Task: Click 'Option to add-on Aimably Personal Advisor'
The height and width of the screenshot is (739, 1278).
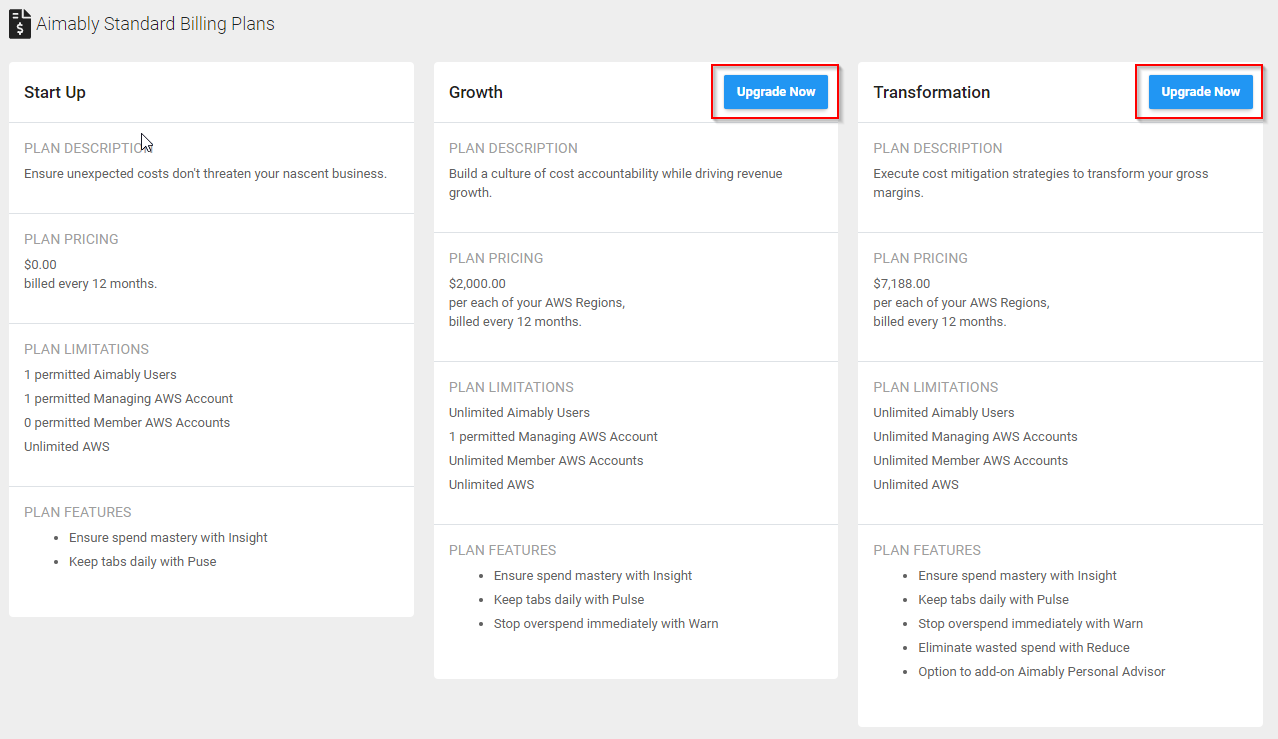Action: [1042, 672]
